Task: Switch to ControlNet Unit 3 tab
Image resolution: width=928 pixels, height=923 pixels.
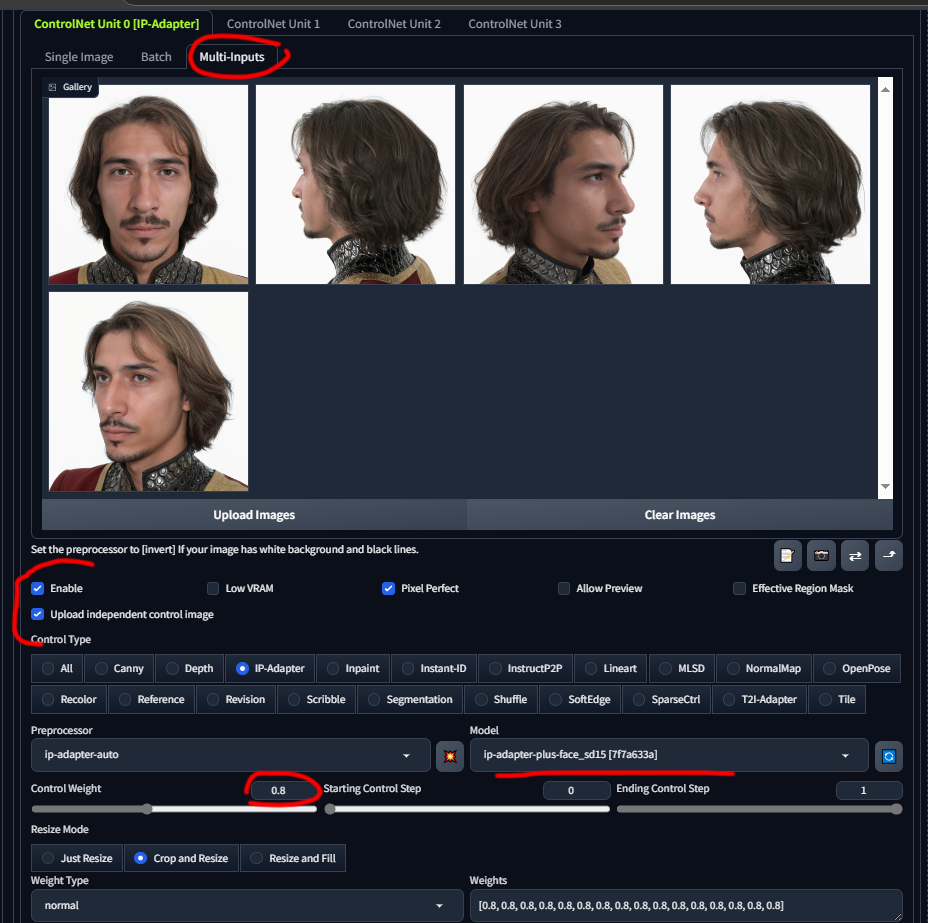Action: point(514,24)
